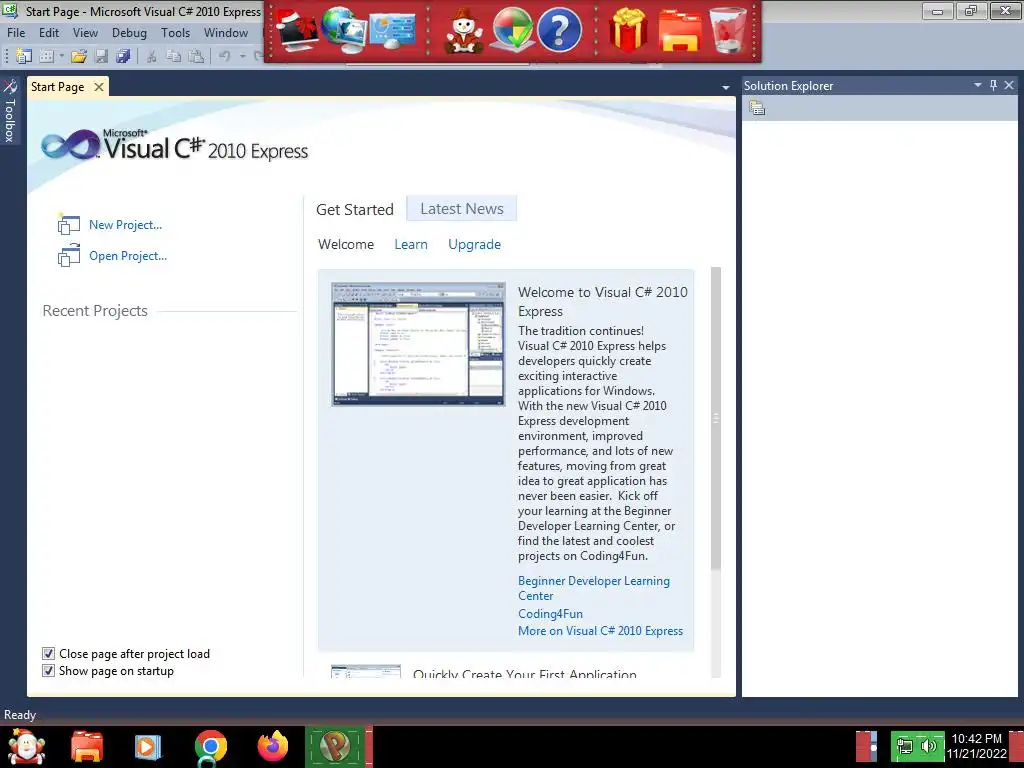Click the Add New Item toolbar icon
Screen dimensions: 1024x768
coord(46,56)
